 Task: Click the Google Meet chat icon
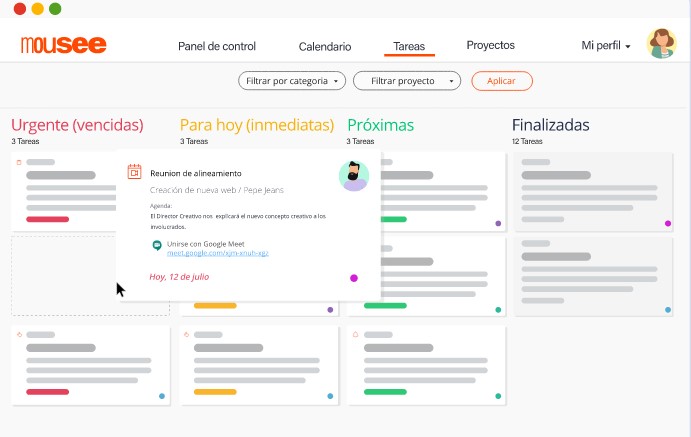157,245
